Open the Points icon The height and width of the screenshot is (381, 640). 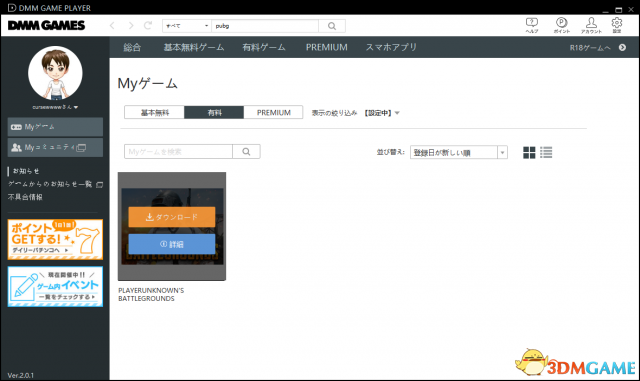[562, 25]
